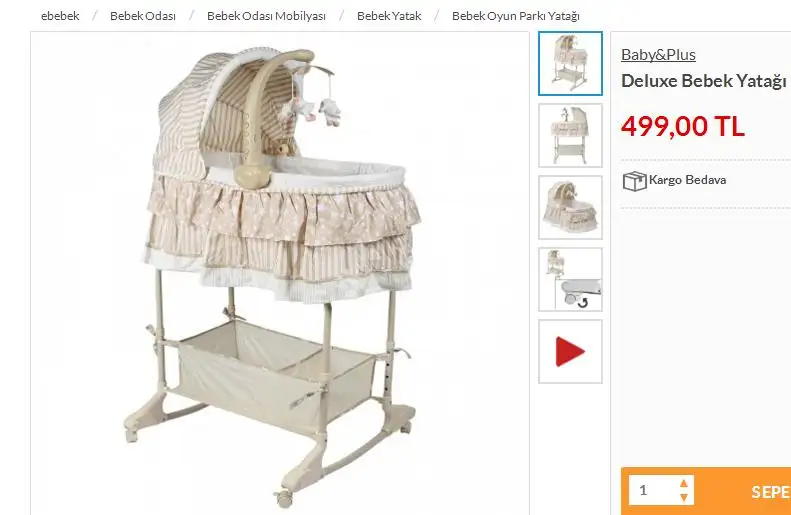Click the Deluxe Bebek Yatağı title
Screen dimensions: 791x515
click(x=704, y=81)
